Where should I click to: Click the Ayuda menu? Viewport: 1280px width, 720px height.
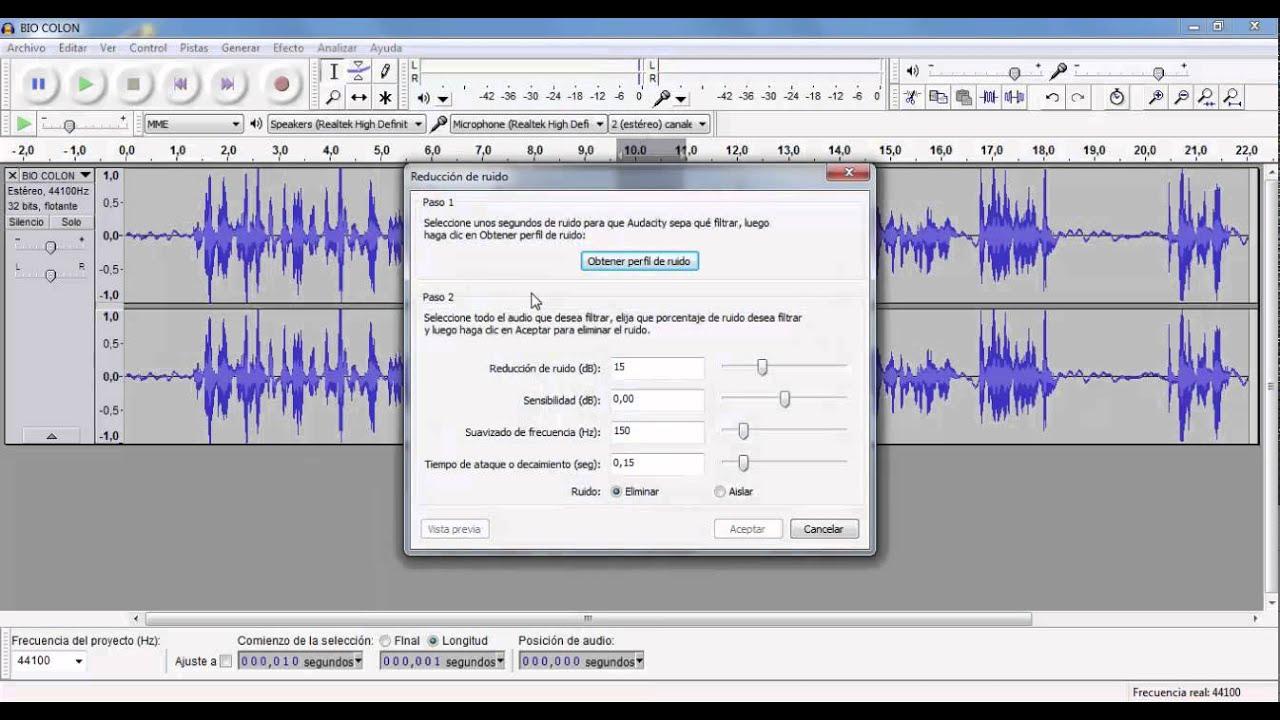(386, 48)
